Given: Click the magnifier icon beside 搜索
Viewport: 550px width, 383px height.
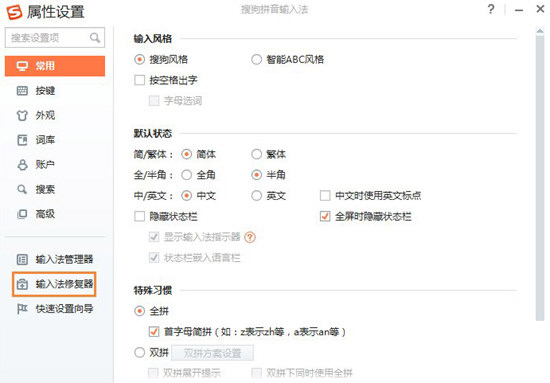Looking at the screenshot, I should [x=22, y=189].
